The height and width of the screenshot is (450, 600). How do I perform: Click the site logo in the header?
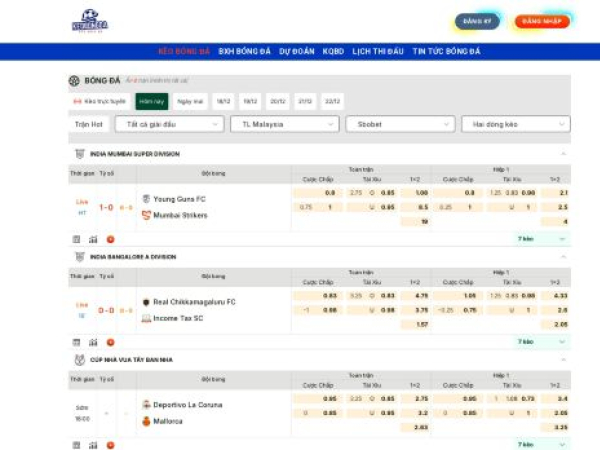point(90,20)
